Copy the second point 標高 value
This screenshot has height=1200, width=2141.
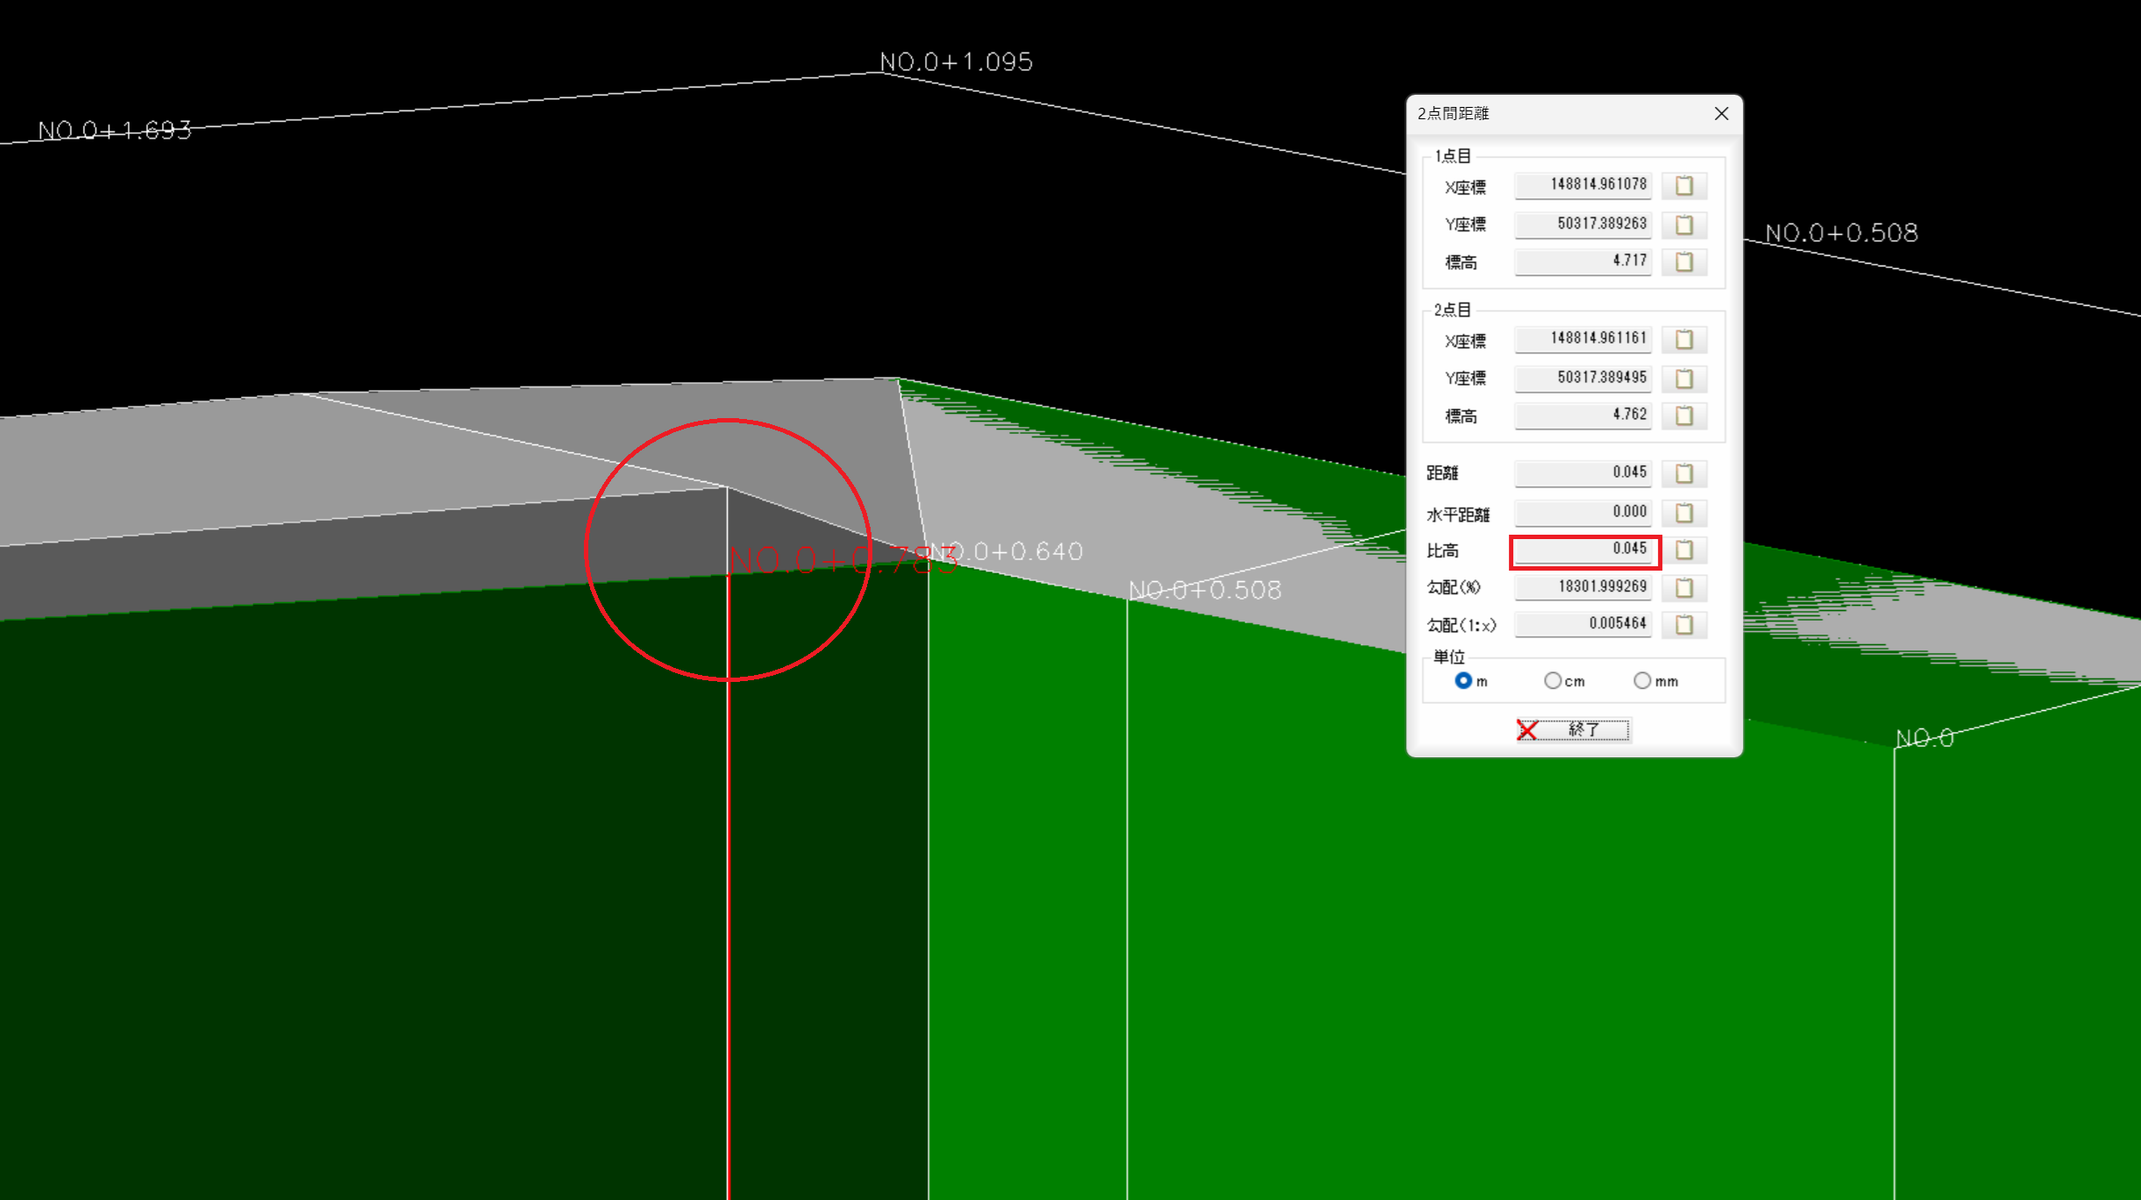[1684, 415]
